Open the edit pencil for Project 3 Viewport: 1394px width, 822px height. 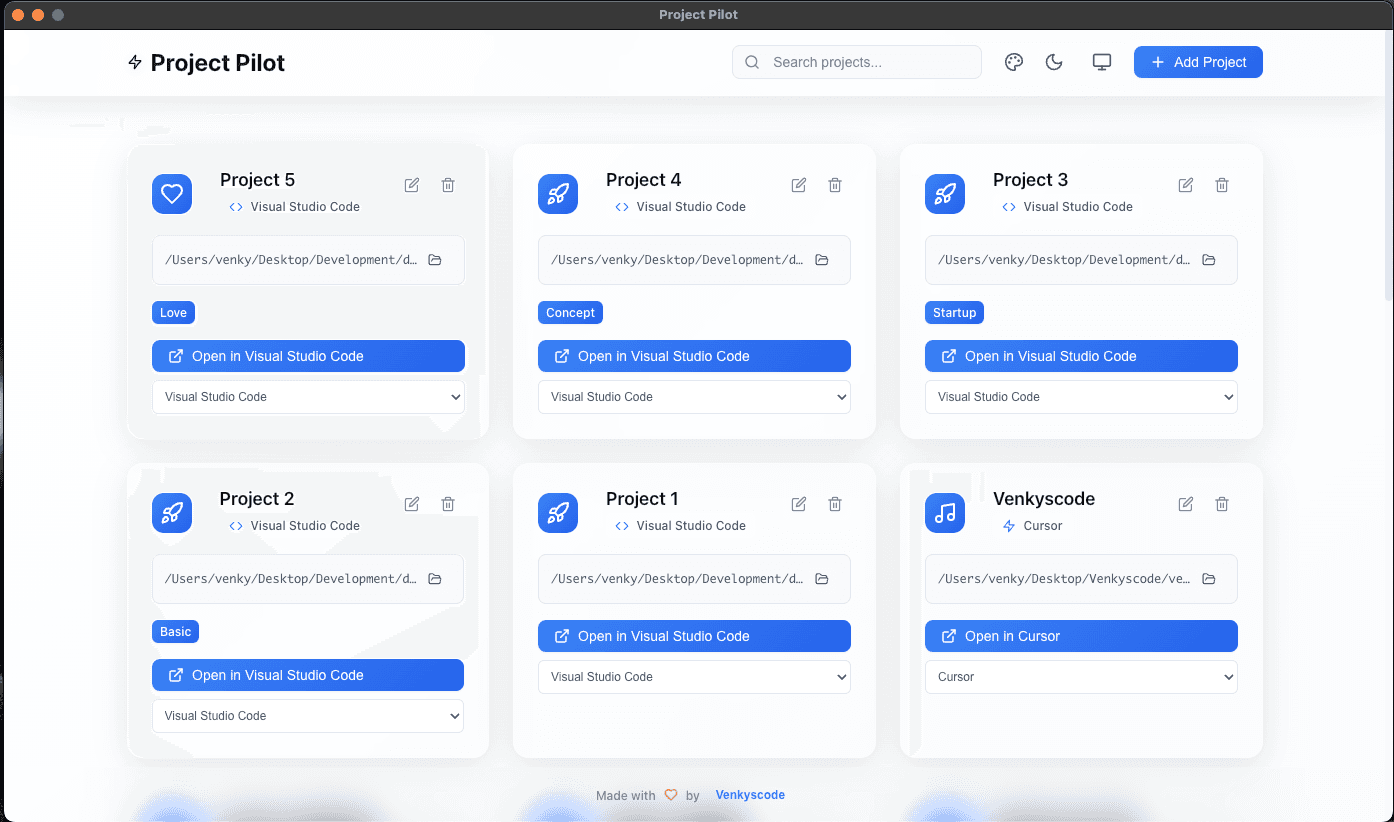tap(1185, 185)
